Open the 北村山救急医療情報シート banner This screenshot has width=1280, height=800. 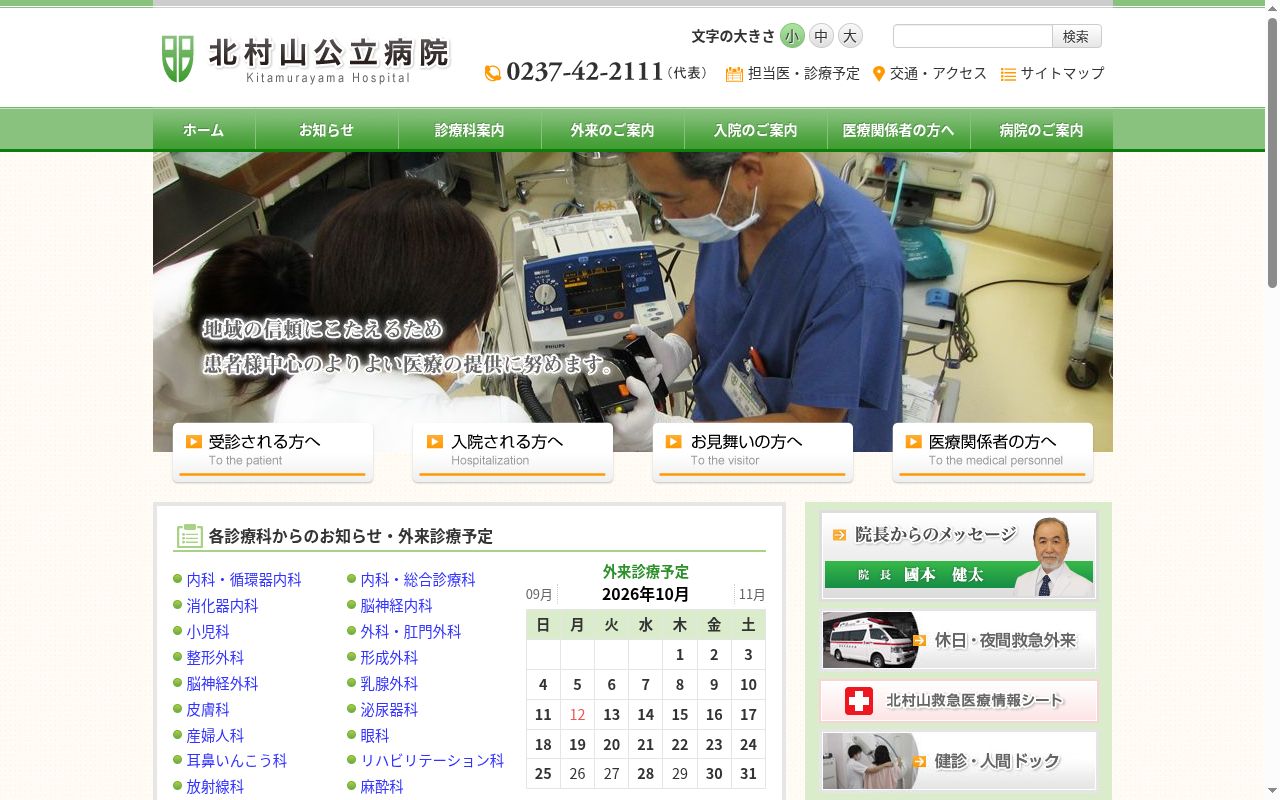959,701
